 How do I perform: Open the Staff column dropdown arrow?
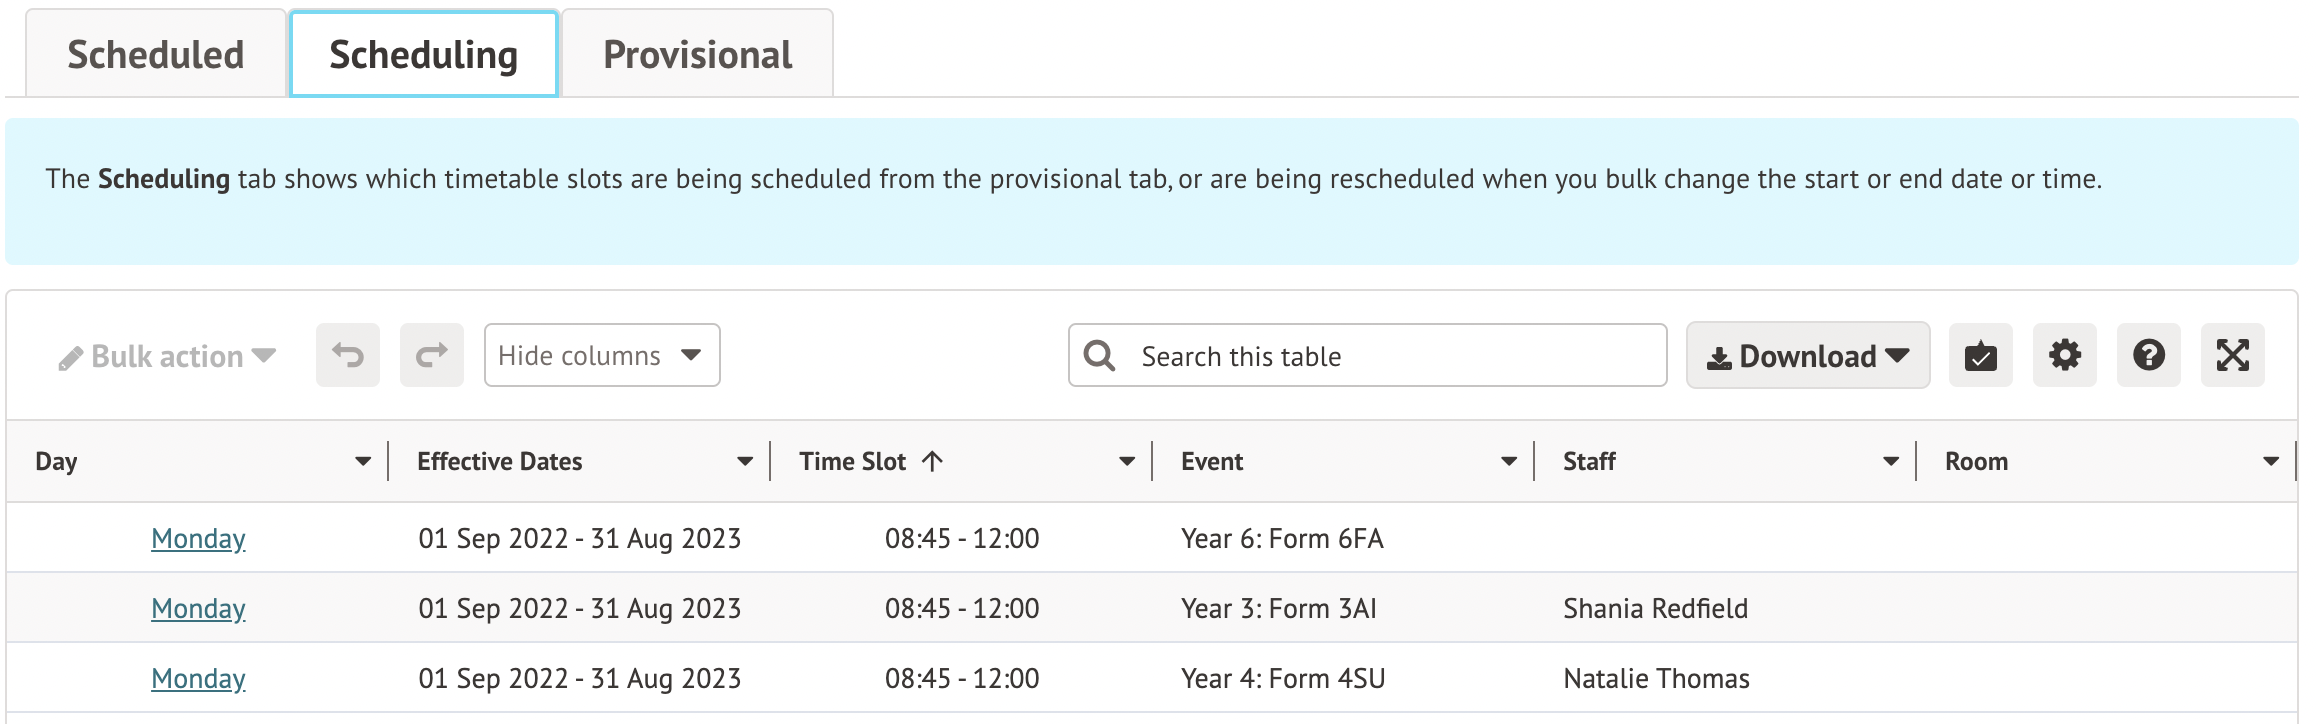tap(1891, 461)
